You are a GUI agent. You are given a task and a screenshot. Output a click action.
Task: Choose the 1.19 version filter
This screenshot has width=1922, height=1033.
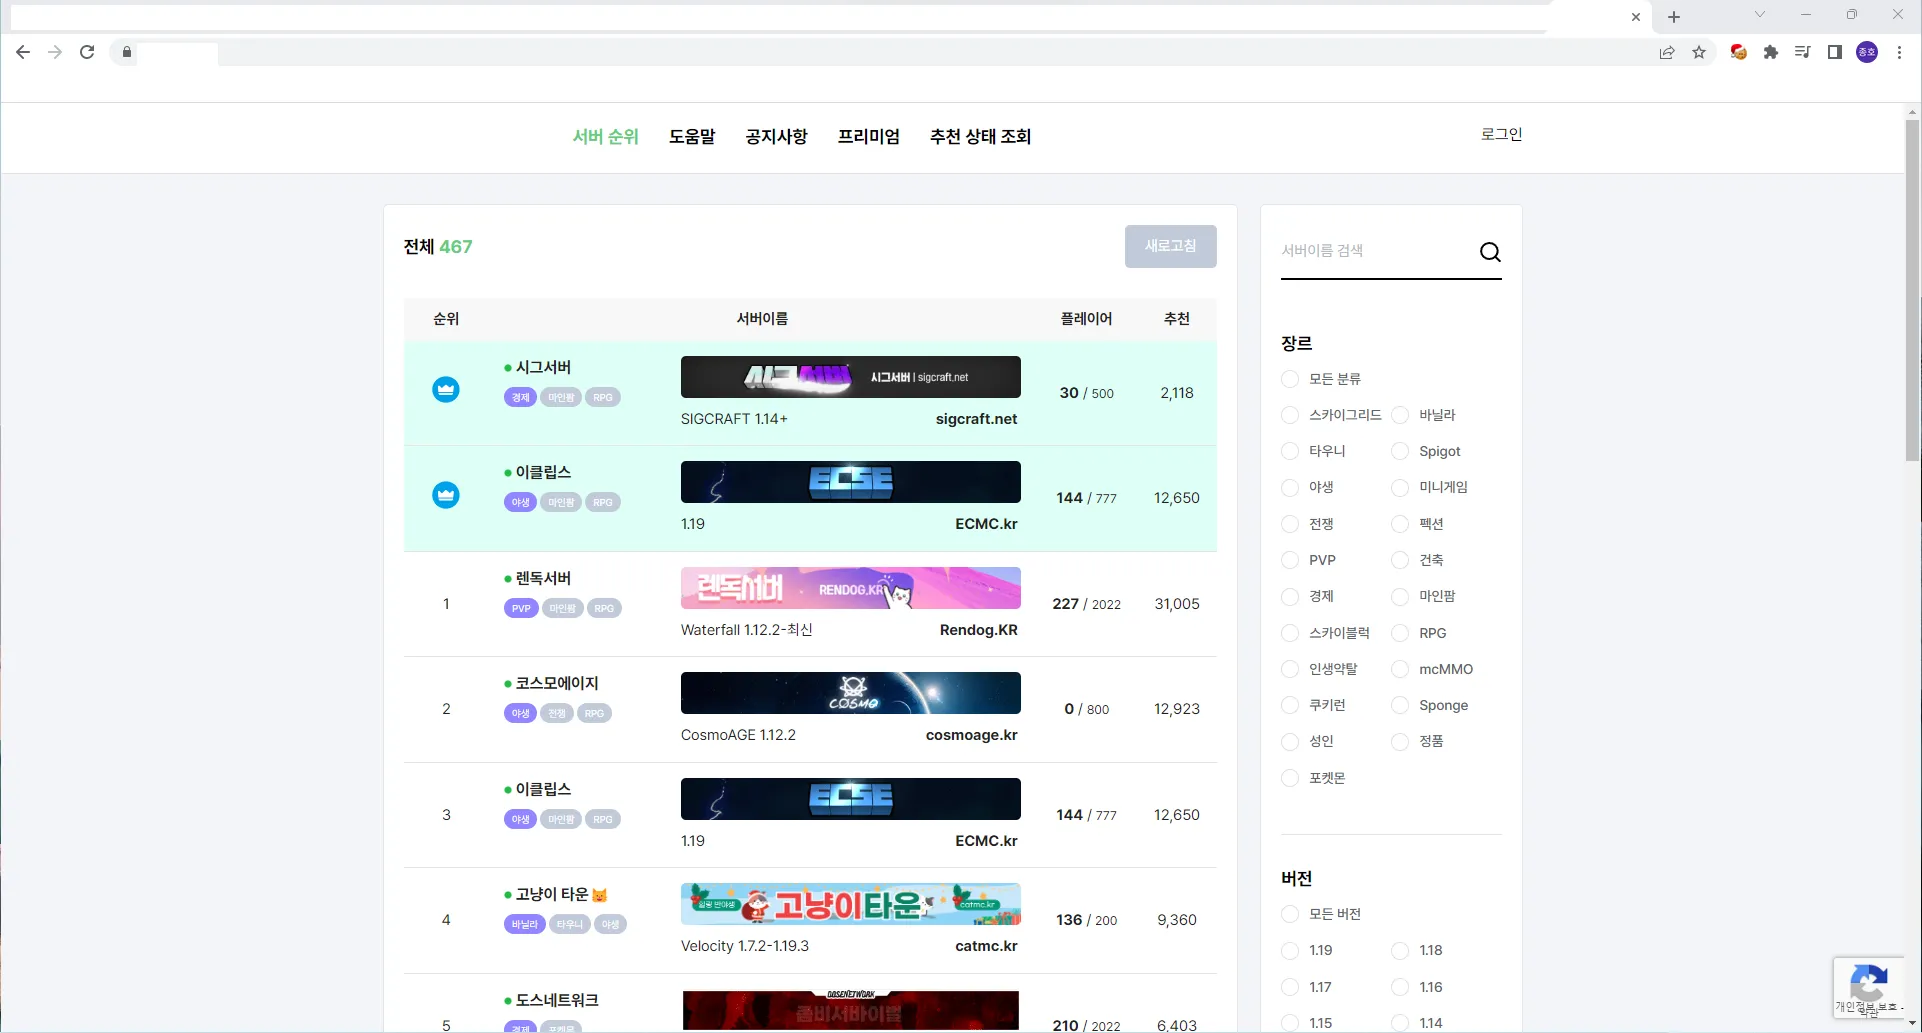pos(1289,950)
